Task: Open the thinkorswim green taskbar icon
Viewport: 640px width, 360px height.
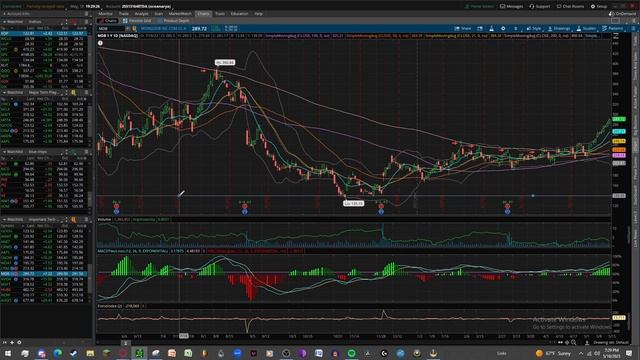Action: (139, 353)
